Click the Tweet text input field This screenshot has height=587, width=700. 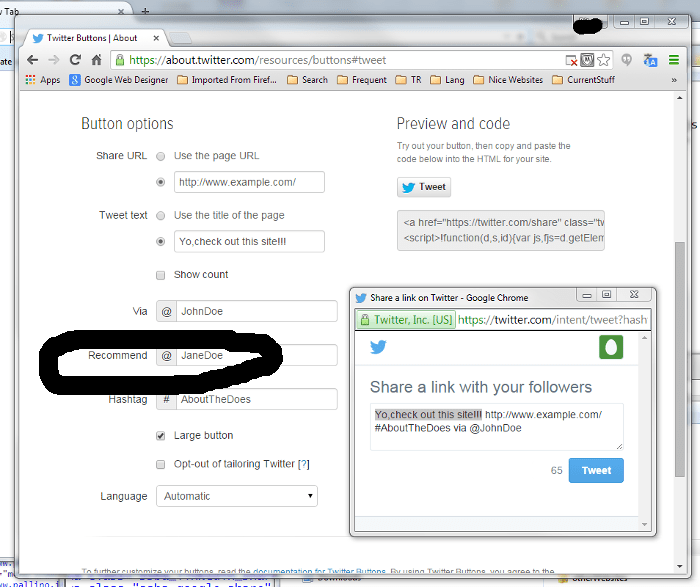click(x=249, y=241)
